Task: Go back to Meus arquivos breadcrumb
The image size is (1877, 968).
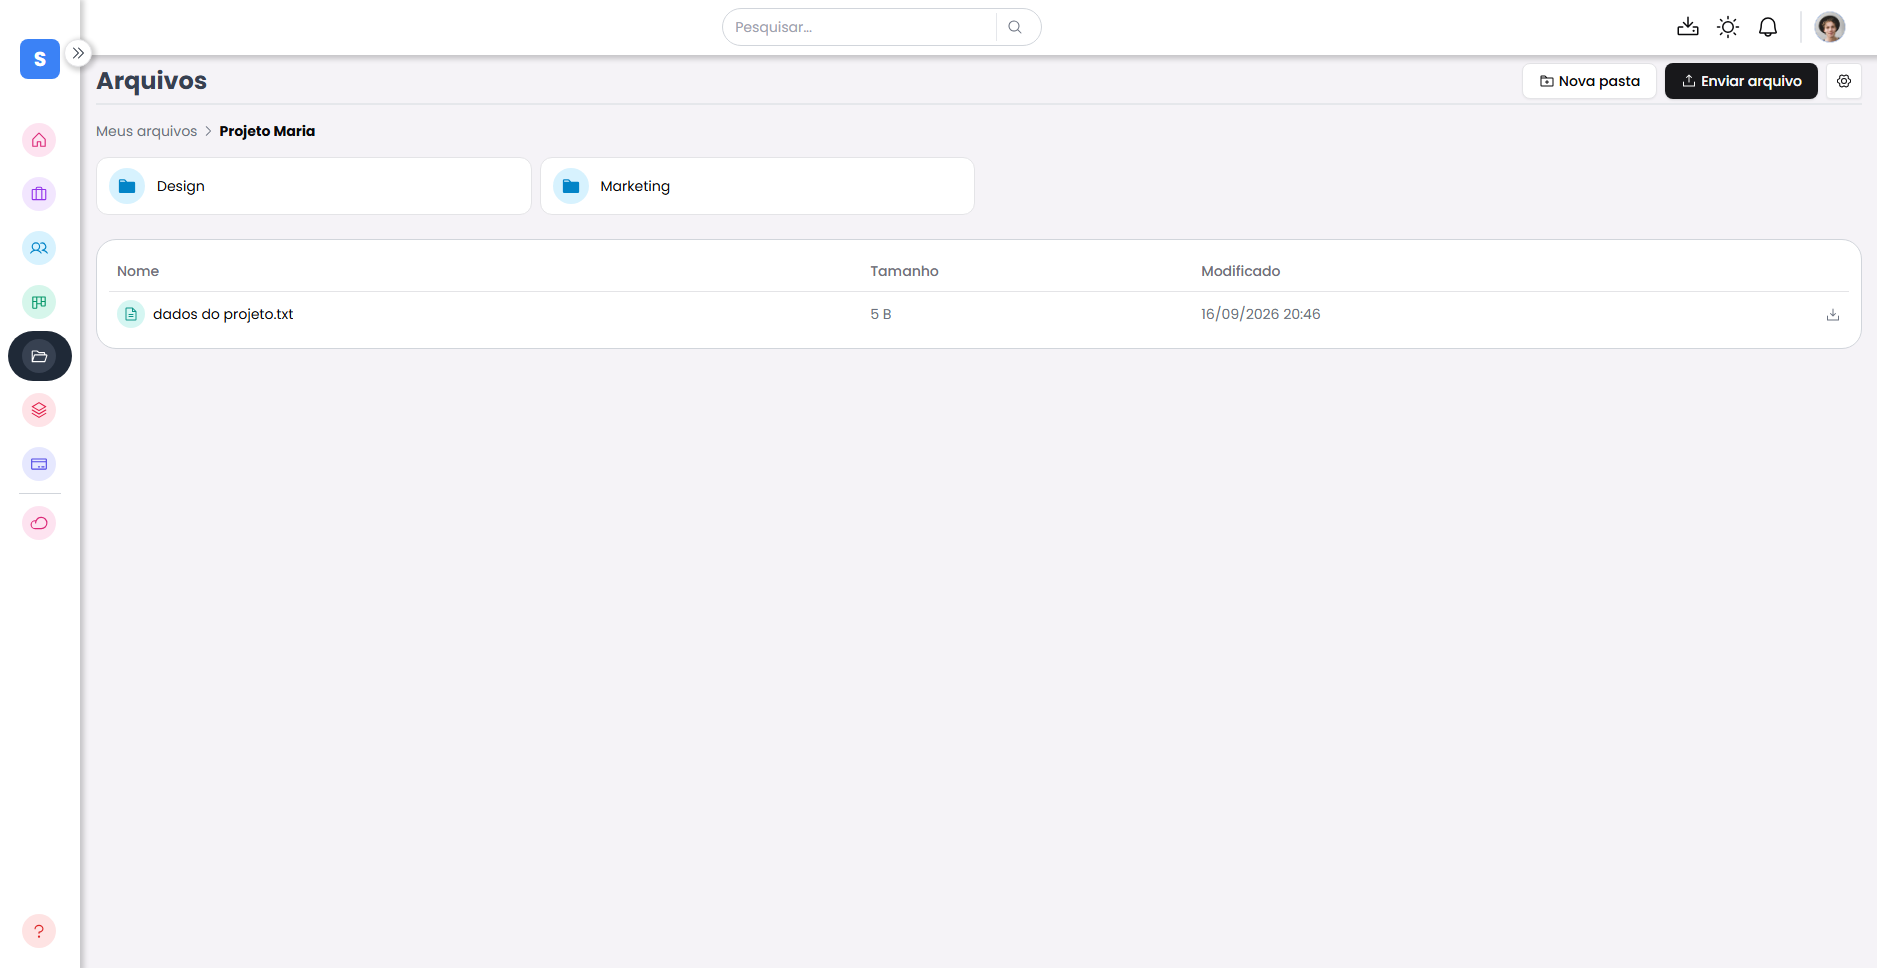Action: point(147,131)
